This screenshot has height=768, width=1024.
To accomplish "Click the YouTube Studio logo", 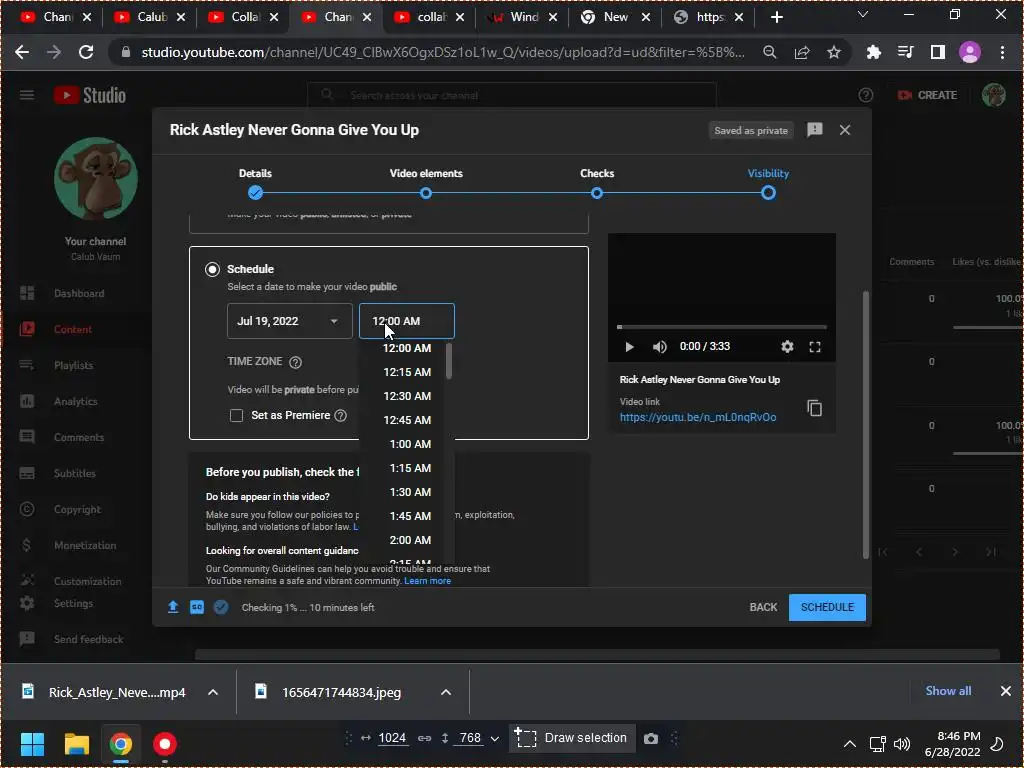I will [x=90, y=95].
